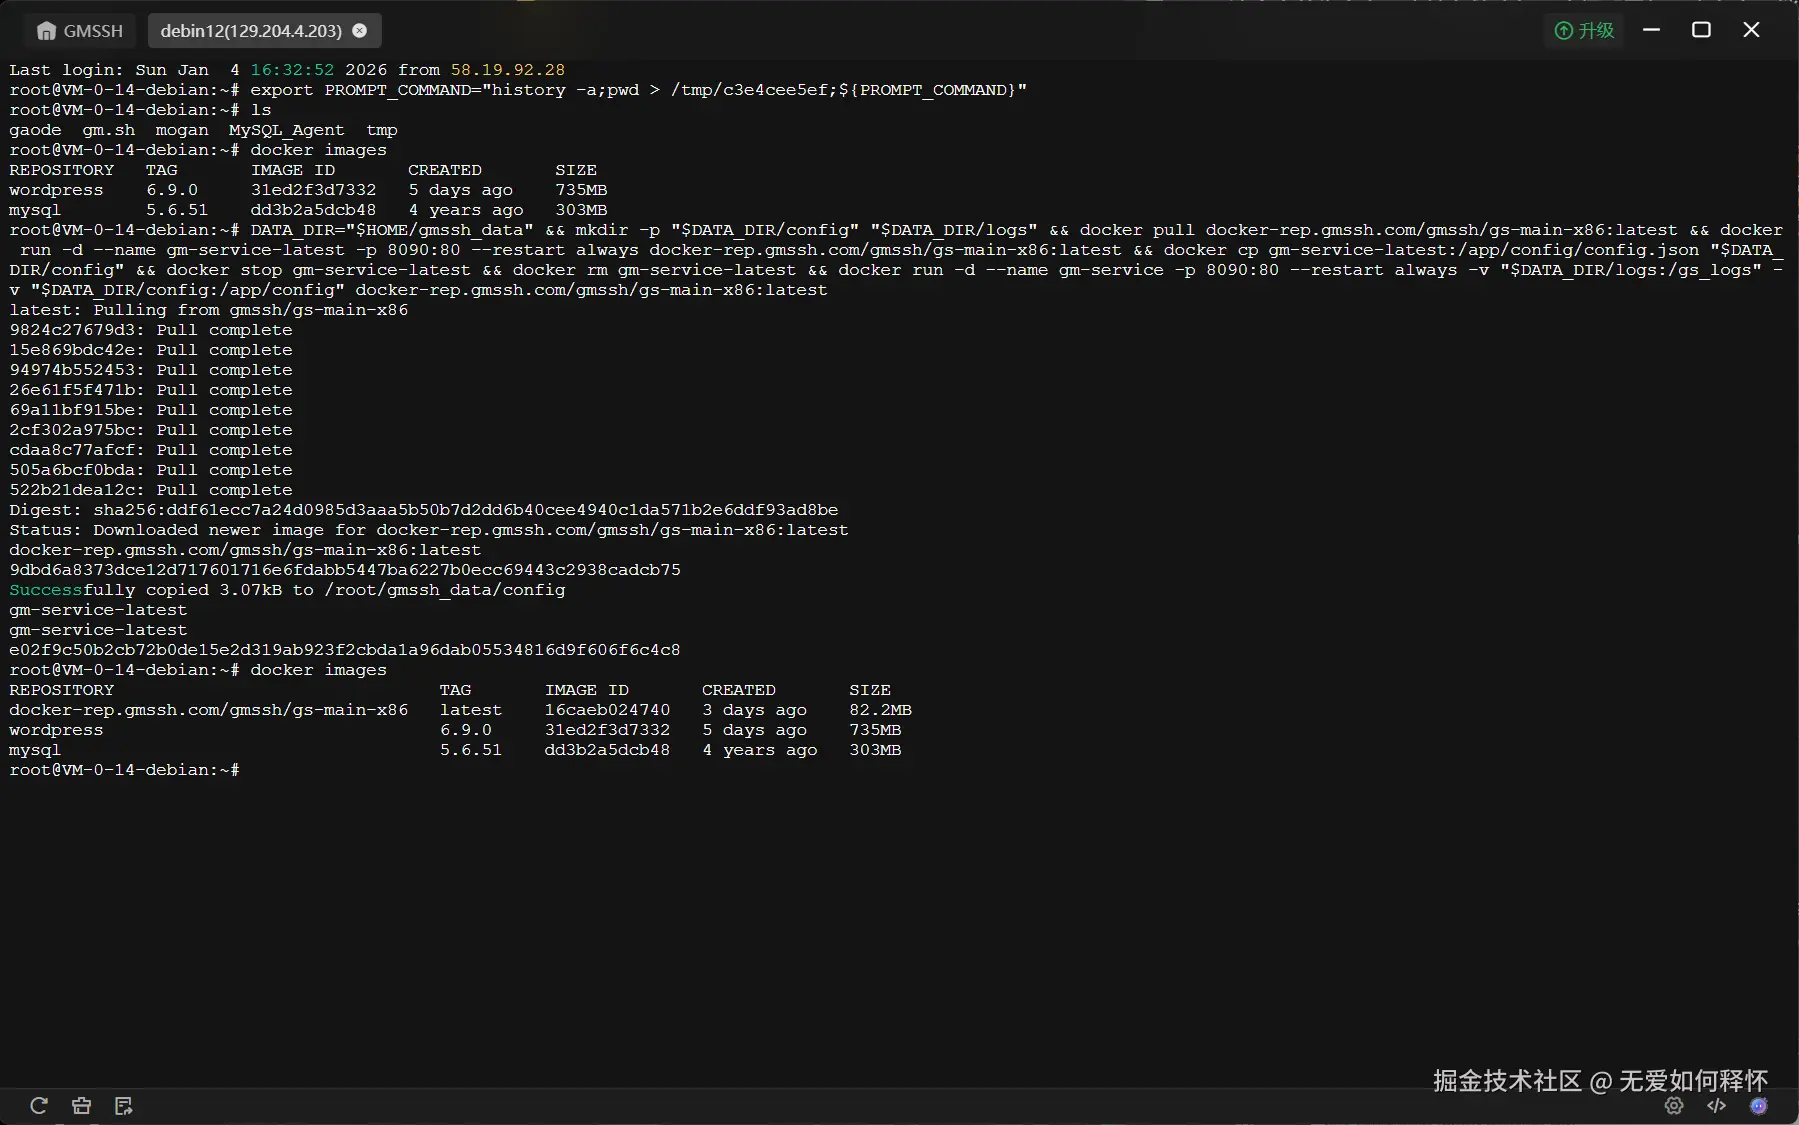Close the debin12 session tab
The height and width of the screenshot is (1125, 1799).
pos(360,31)
